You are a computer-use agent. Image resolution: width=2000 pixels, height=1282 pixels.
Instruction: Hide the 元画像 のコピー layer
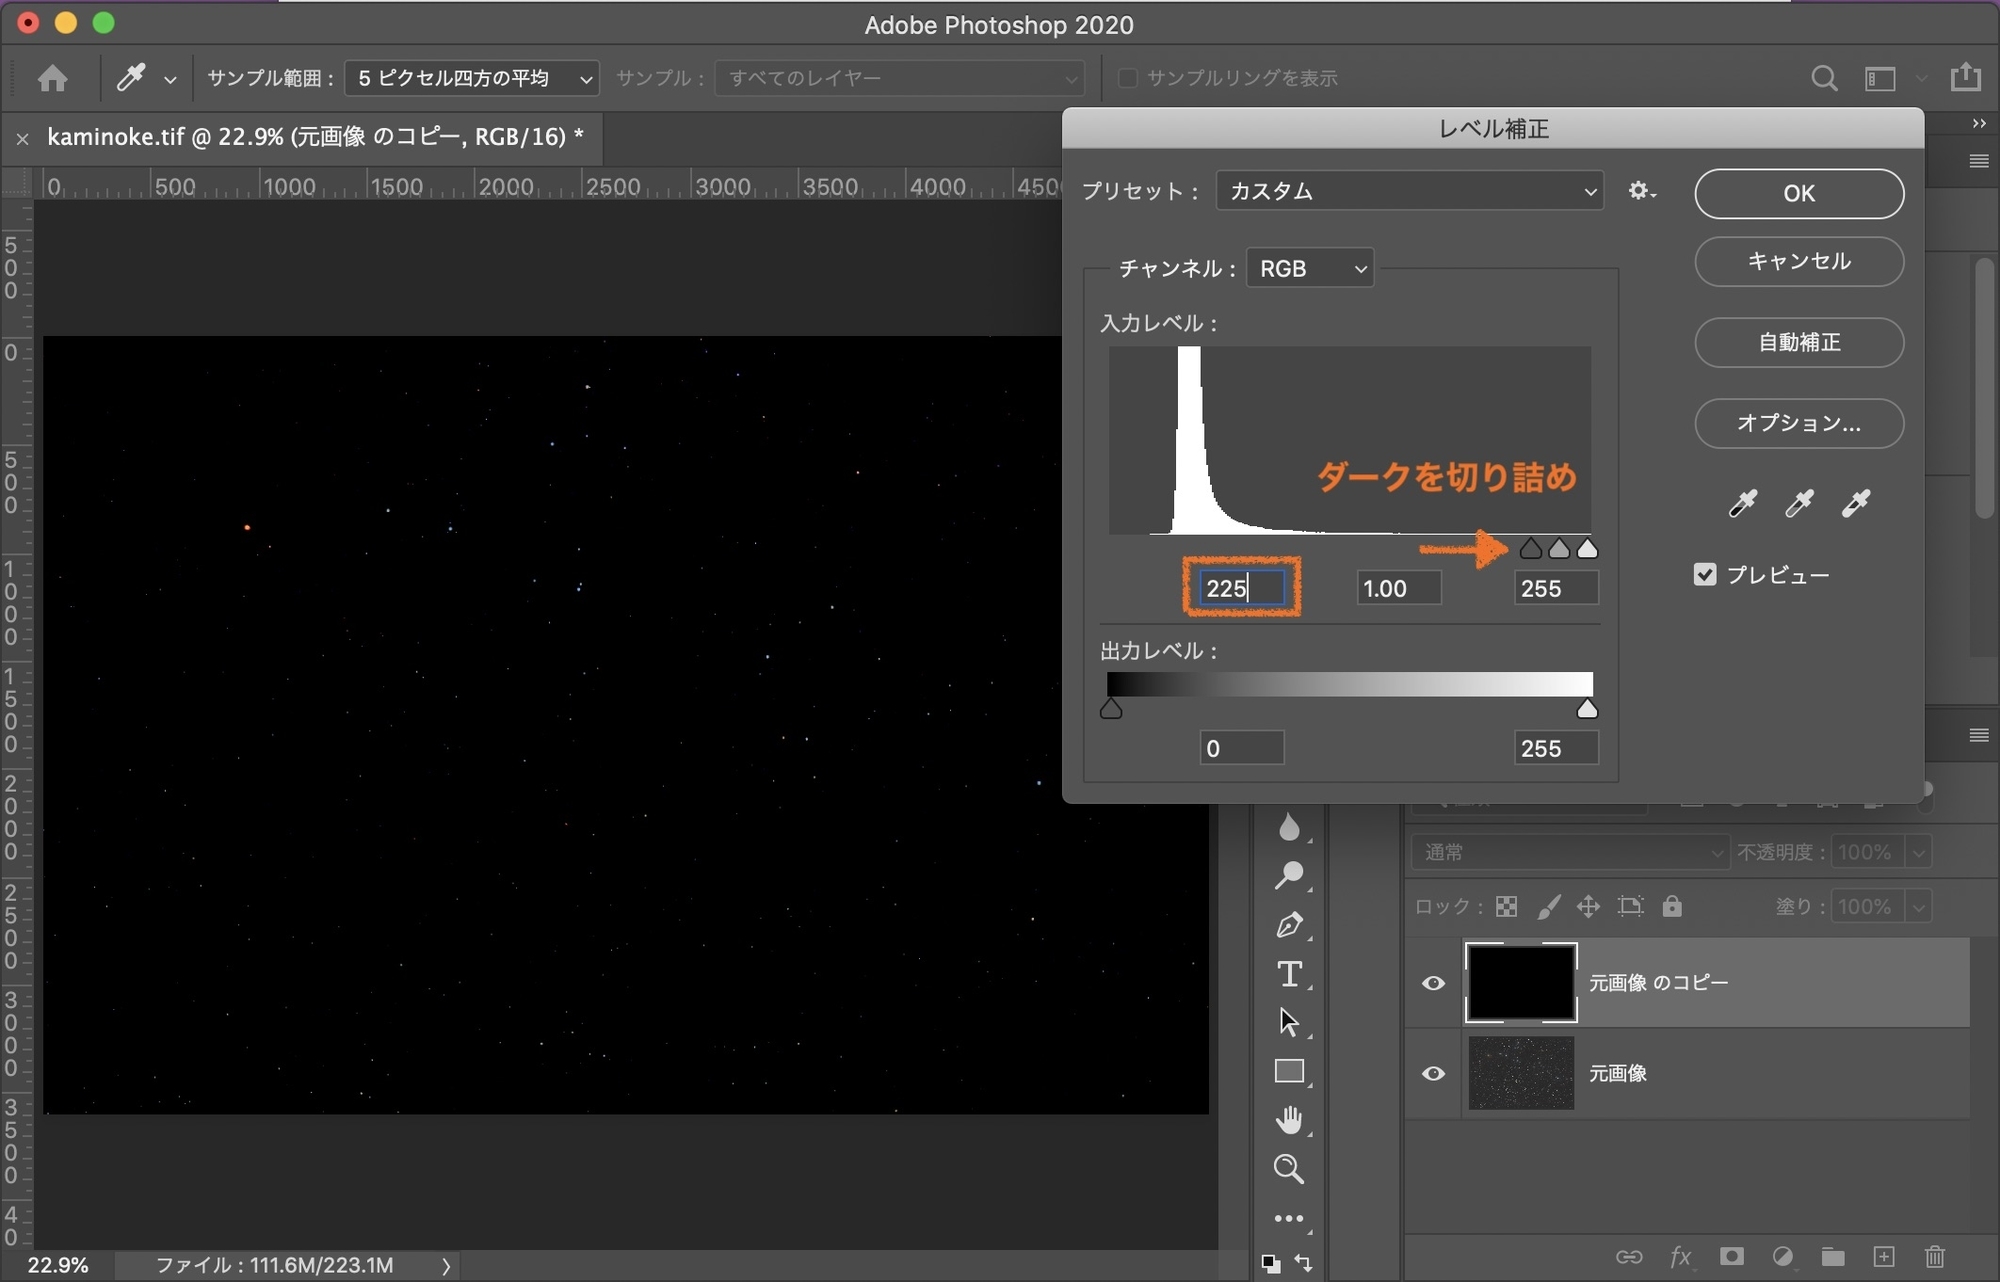click(x=1433, y=983)
